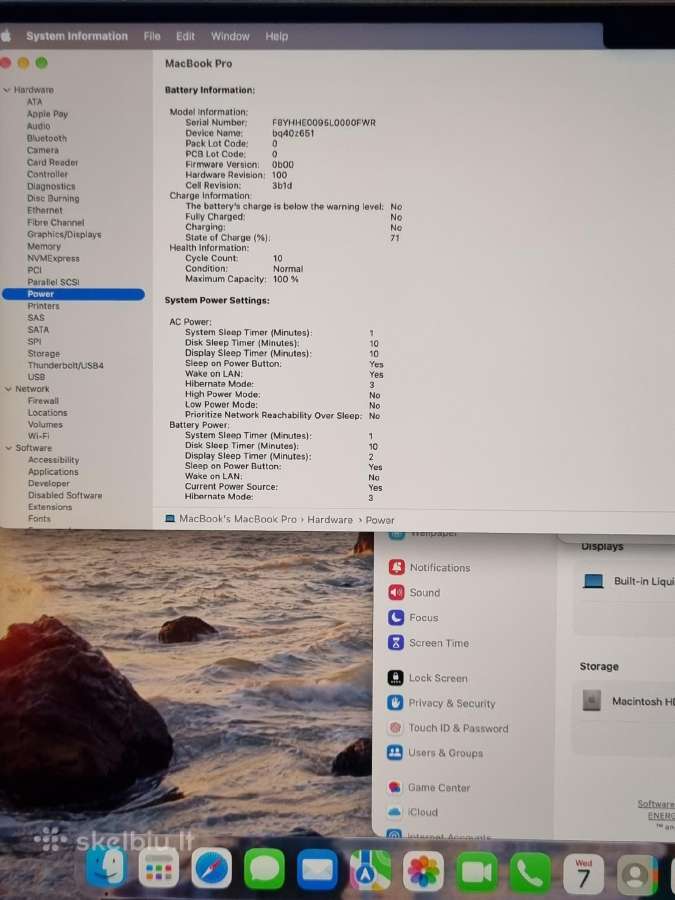Viewport: 675px width, 900px height.
Task: Open the Apple menu
Action: tap(7, 36)
